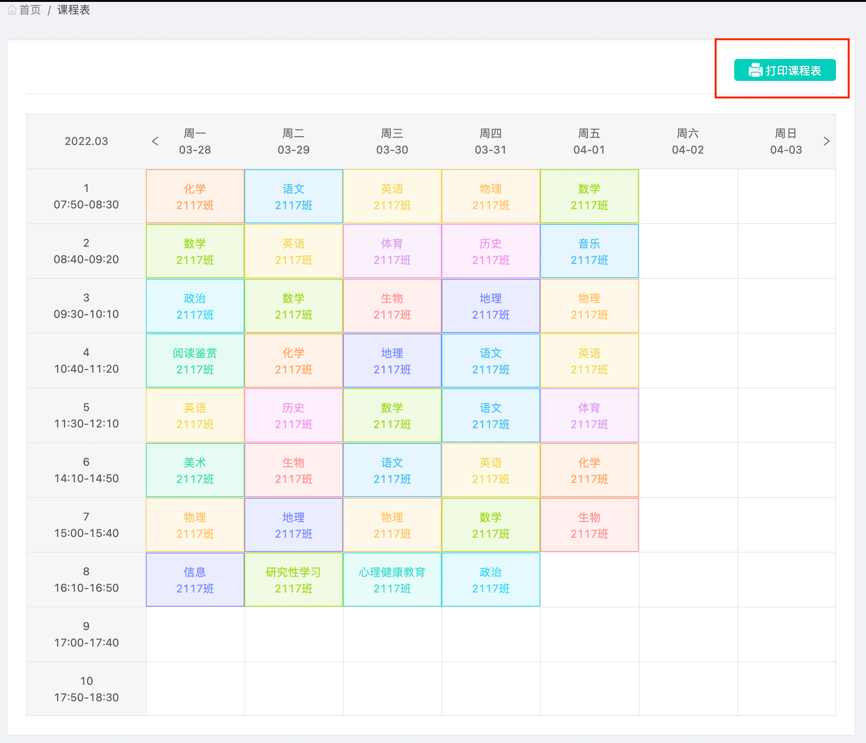The height and width of the screenshot is (743, 866).
Task: Click the period 10 17:50-18:30 row header
Action: point(86,689)
